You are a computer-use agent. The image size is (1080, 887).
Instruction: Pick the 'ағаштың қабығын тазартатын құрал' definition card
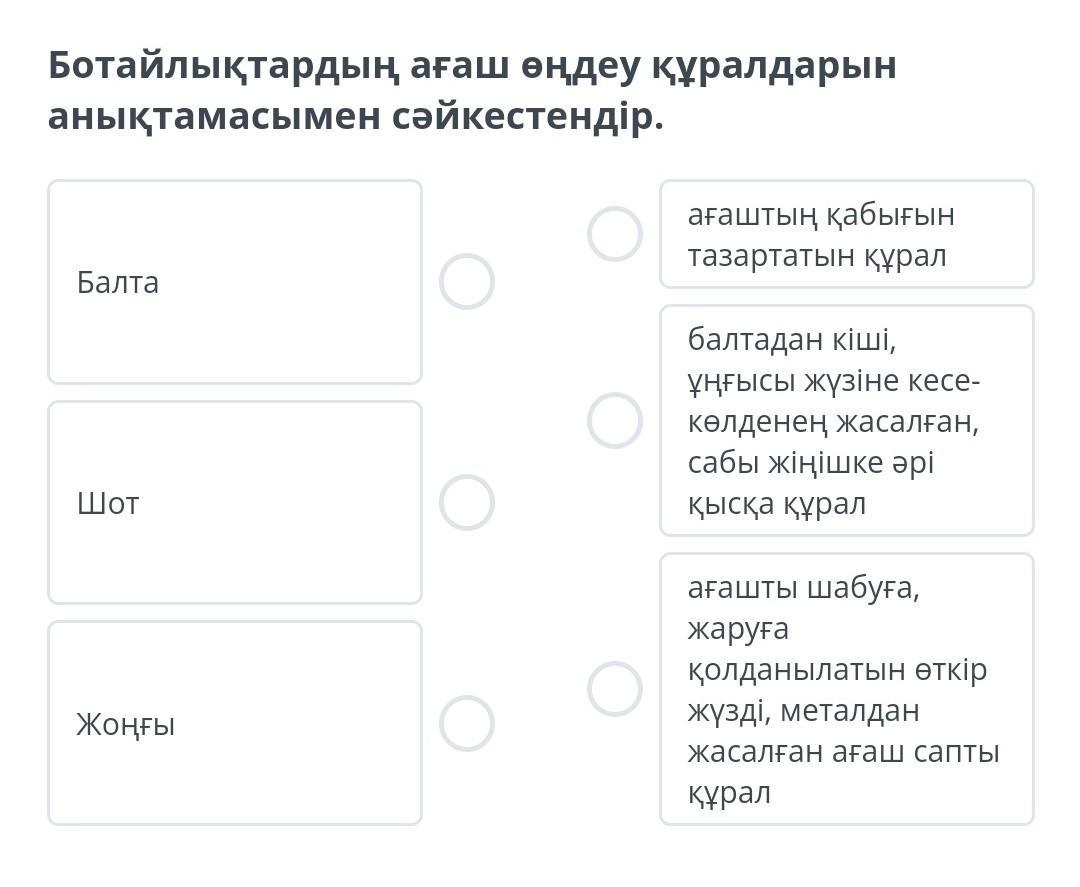[x=846, y=234]
